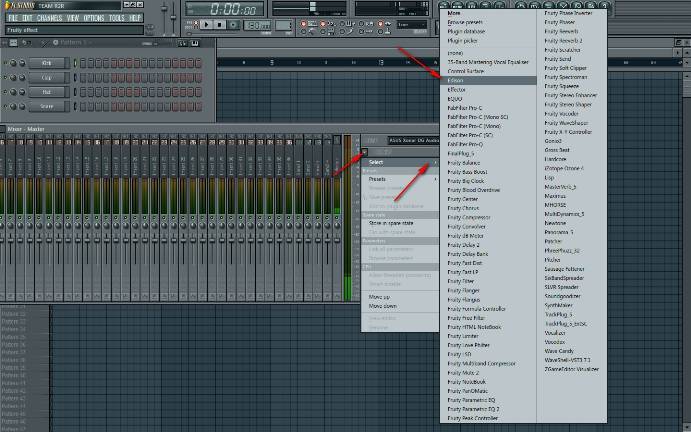Click the Kick channel pan knob
This screenshot has height=432, width=691.
pos(14,63)
